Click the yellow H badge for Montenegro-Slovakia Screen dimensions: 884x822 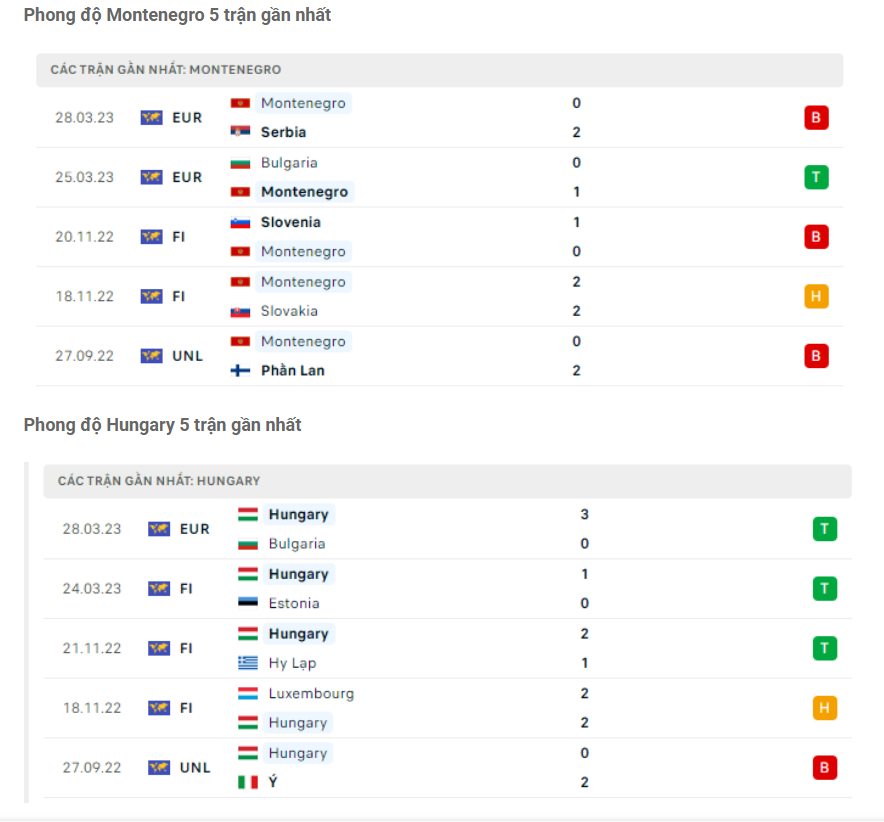[817, 296]
